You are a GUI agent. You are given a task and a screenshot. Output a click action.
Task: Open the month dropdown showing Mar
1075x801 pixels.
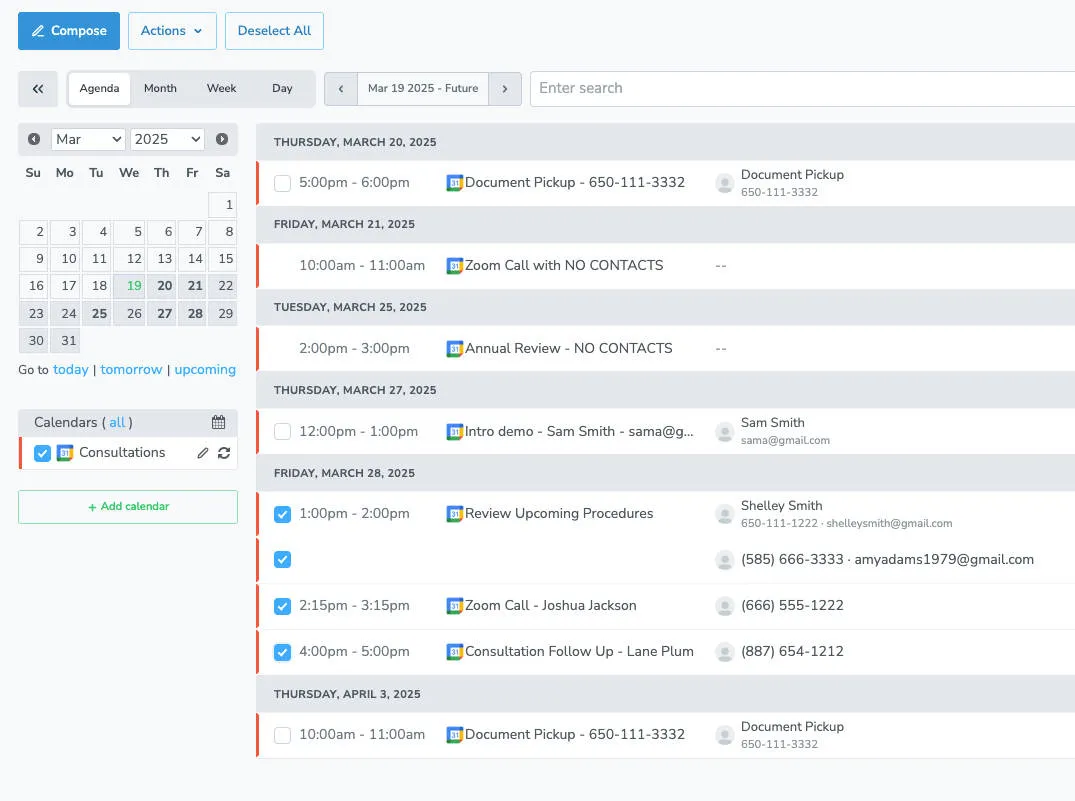pos(87,139)
